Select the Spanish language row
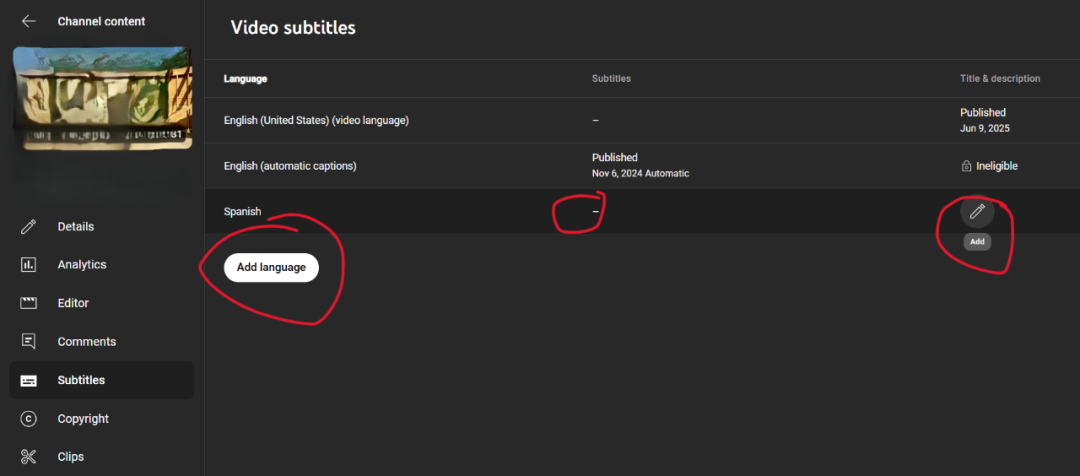 [242, 212]
